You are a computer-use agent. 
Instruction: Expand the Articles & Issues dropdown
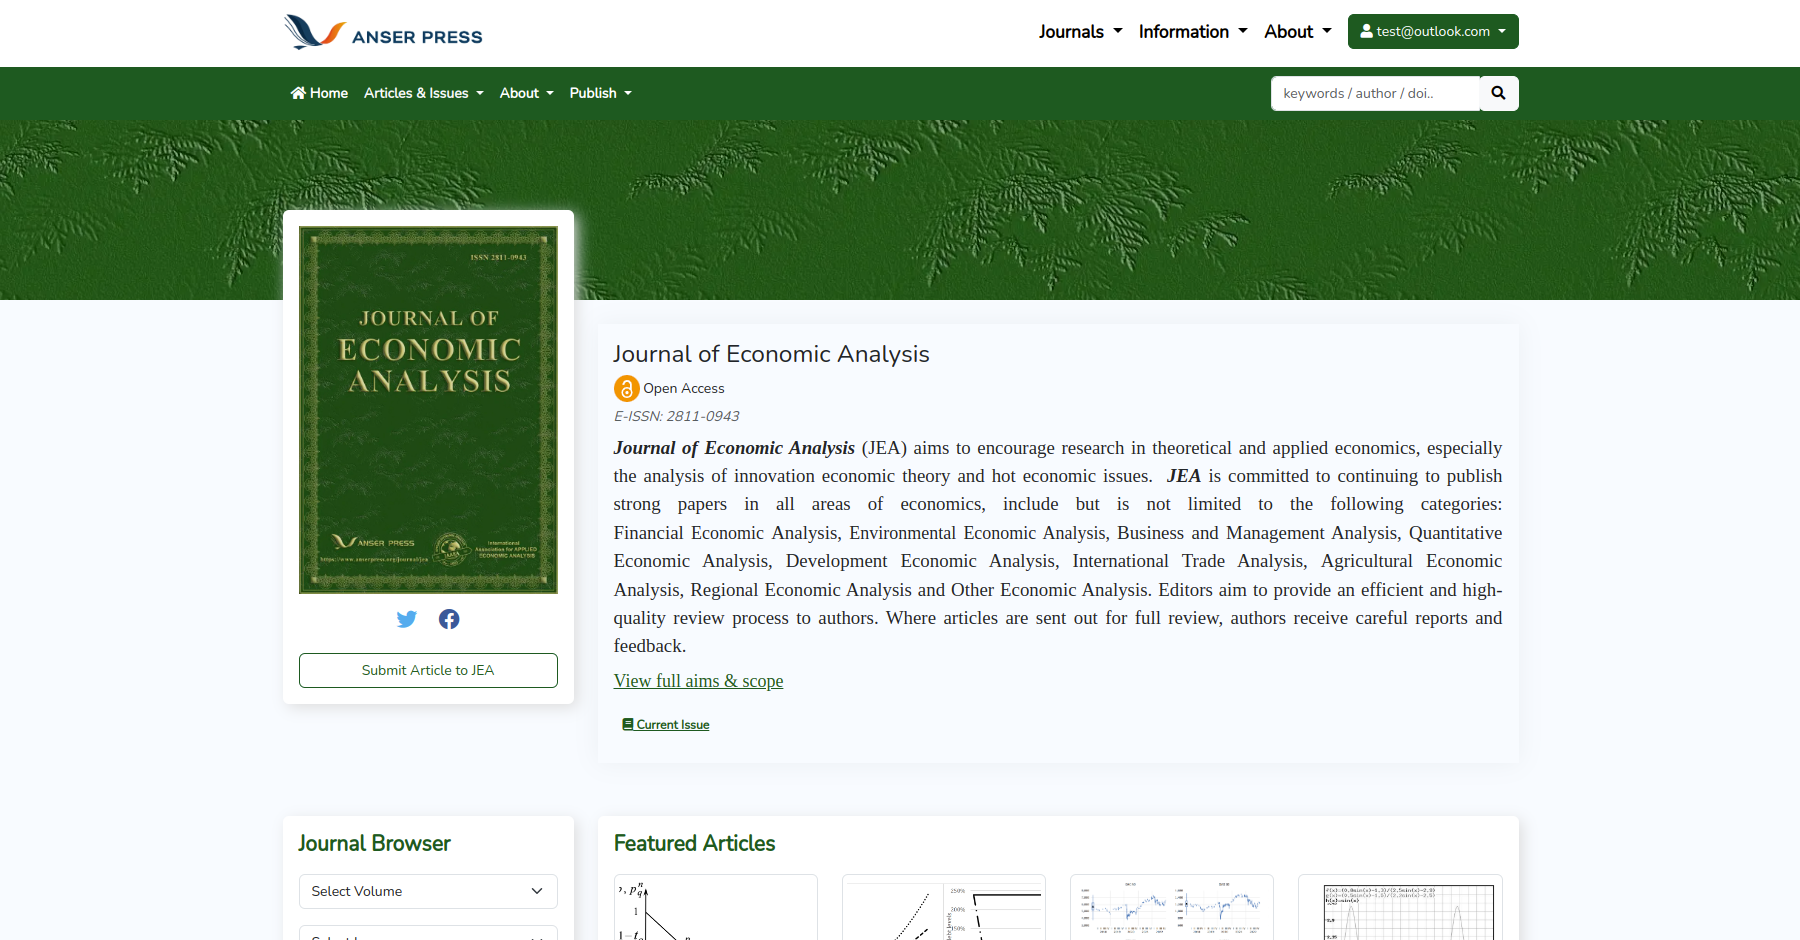click(x=423, y=93)
